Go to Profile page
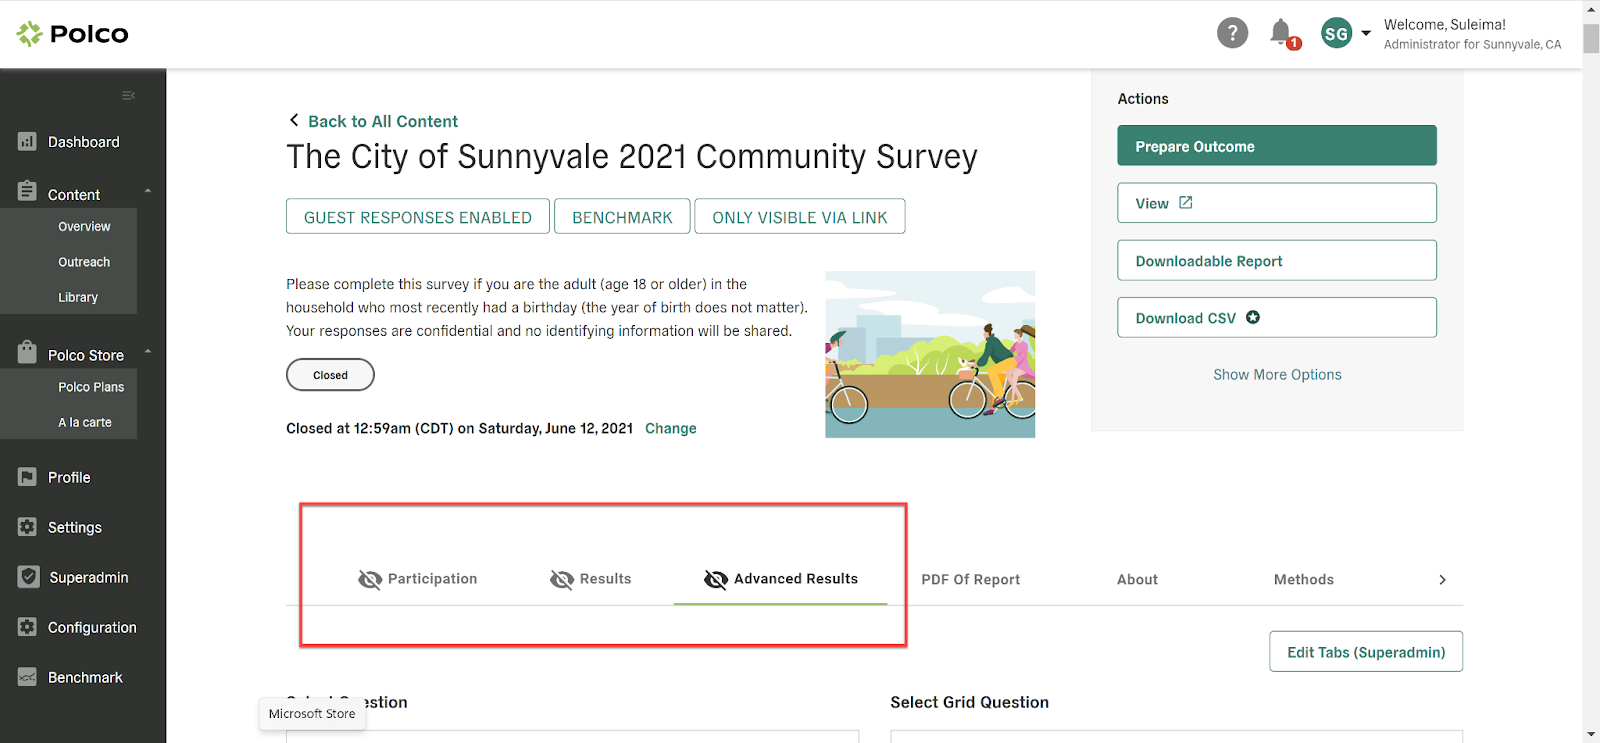The width and height of the screenshot is (1600, 743). click(x=69, y=477)
